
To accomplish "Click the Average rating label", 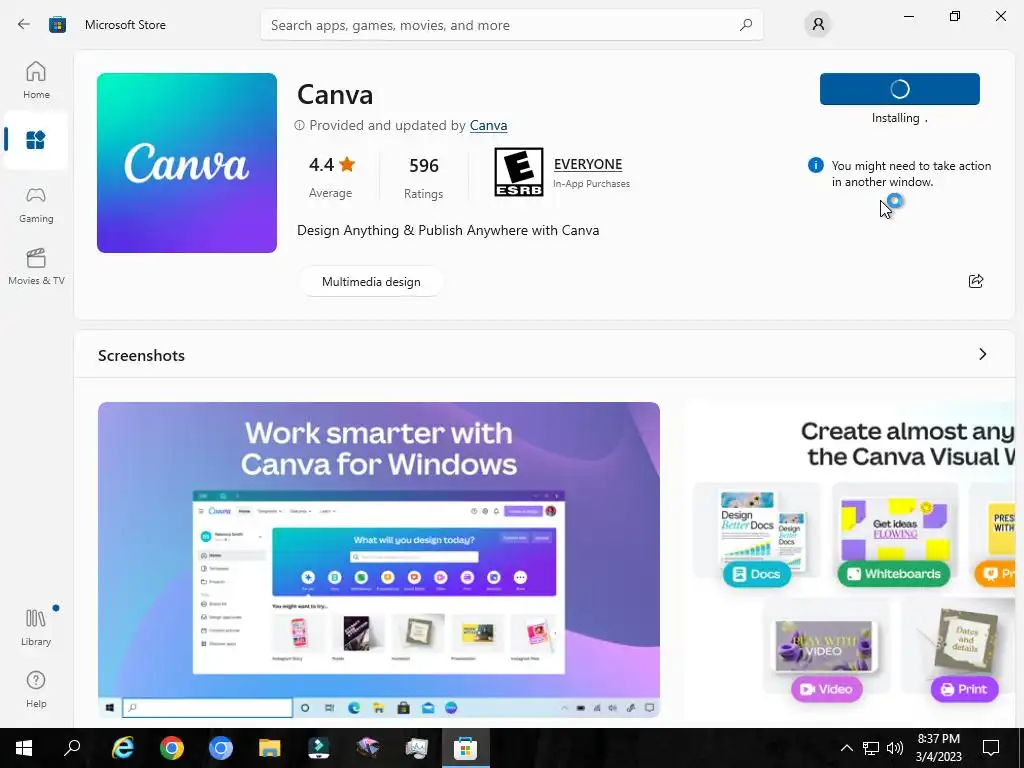I will pos(330,193).
